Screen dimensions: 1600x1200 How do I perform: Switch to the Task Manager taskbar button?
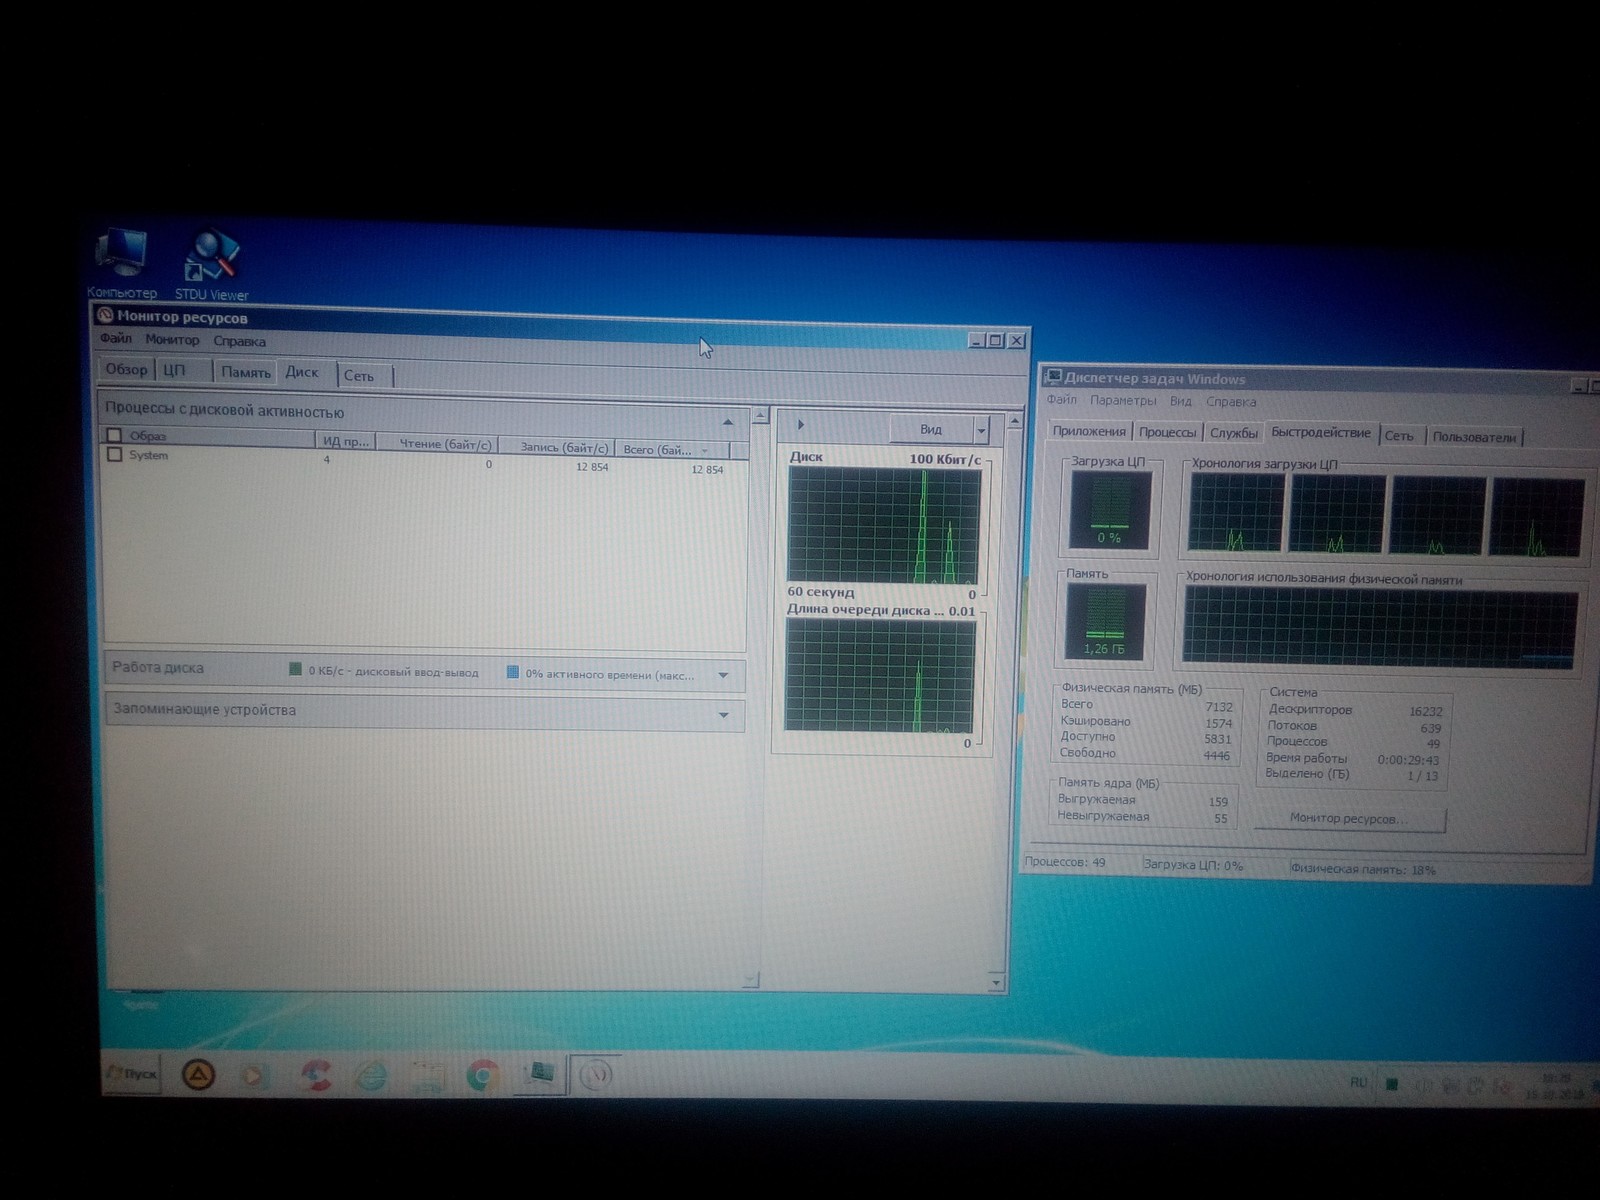pyautogui.click(x=541, y=1075)
